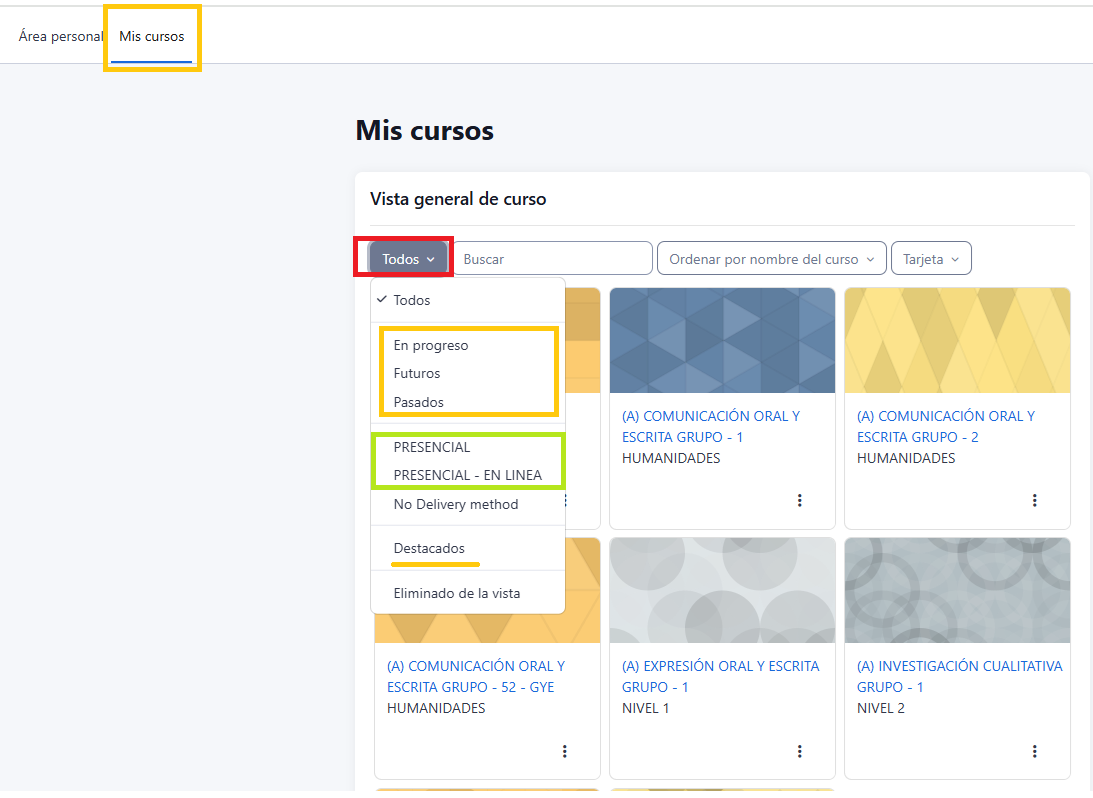Open three-dot menu for Investigación Cualitativa course
The image size is (1093, 798).
point(1034,751)
